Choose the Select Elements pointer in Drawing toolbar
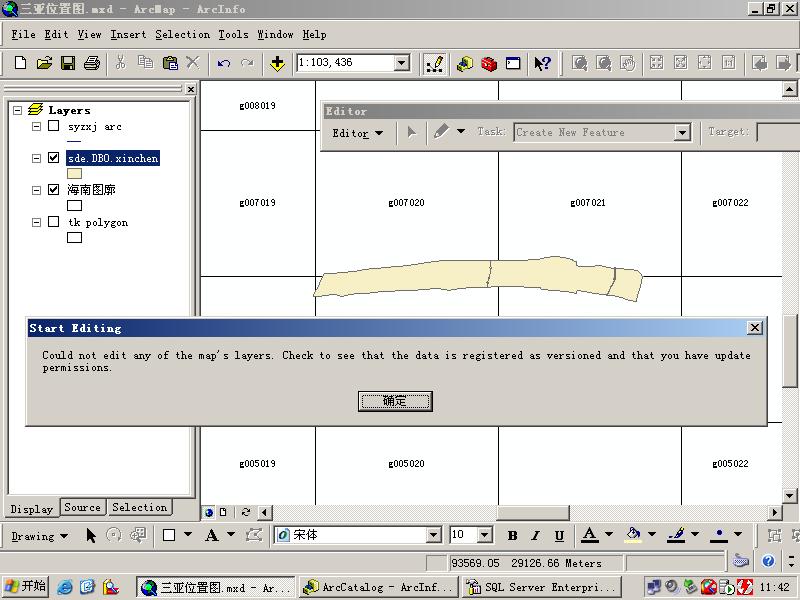The width and height of the screenshot is (800, 600). click(x=91, y=535)
